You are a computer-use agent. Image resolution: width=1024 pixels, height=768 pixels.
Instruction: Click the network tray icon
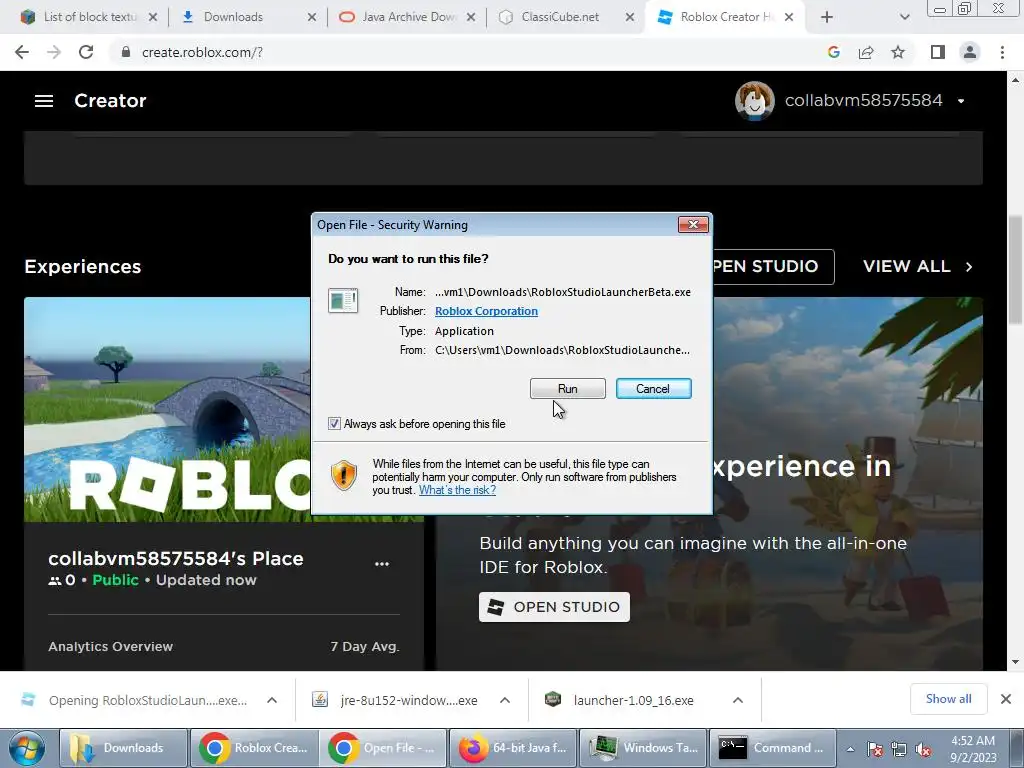tap(899, 750)
